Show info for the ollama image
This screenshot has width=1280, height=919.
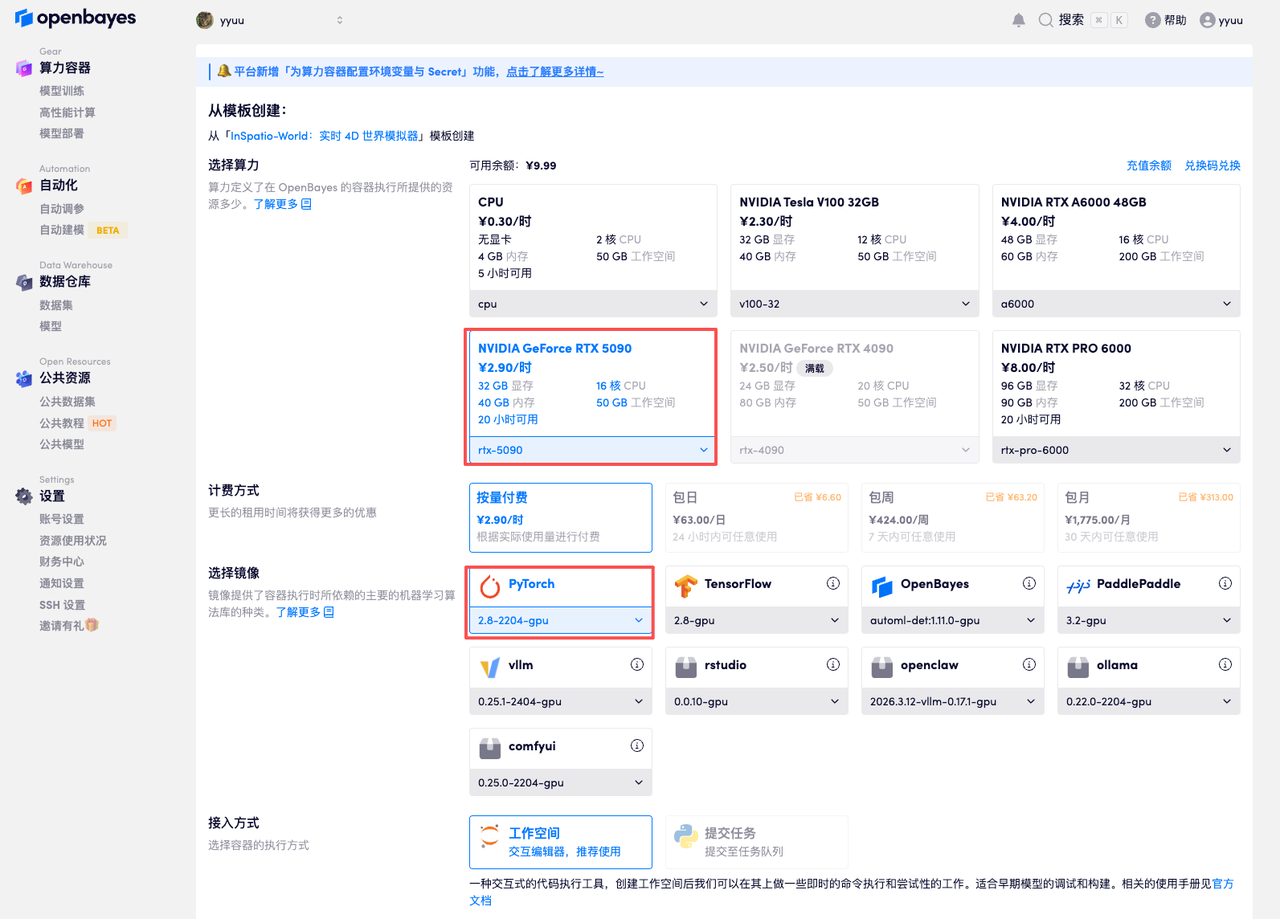pyautogui.click(x=1225, y=665)
